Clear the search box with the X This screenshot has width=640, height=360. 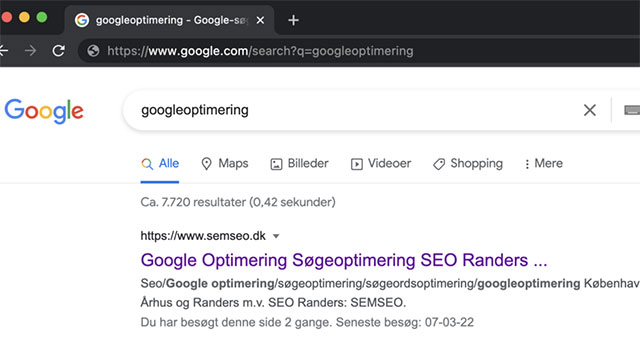589,110
